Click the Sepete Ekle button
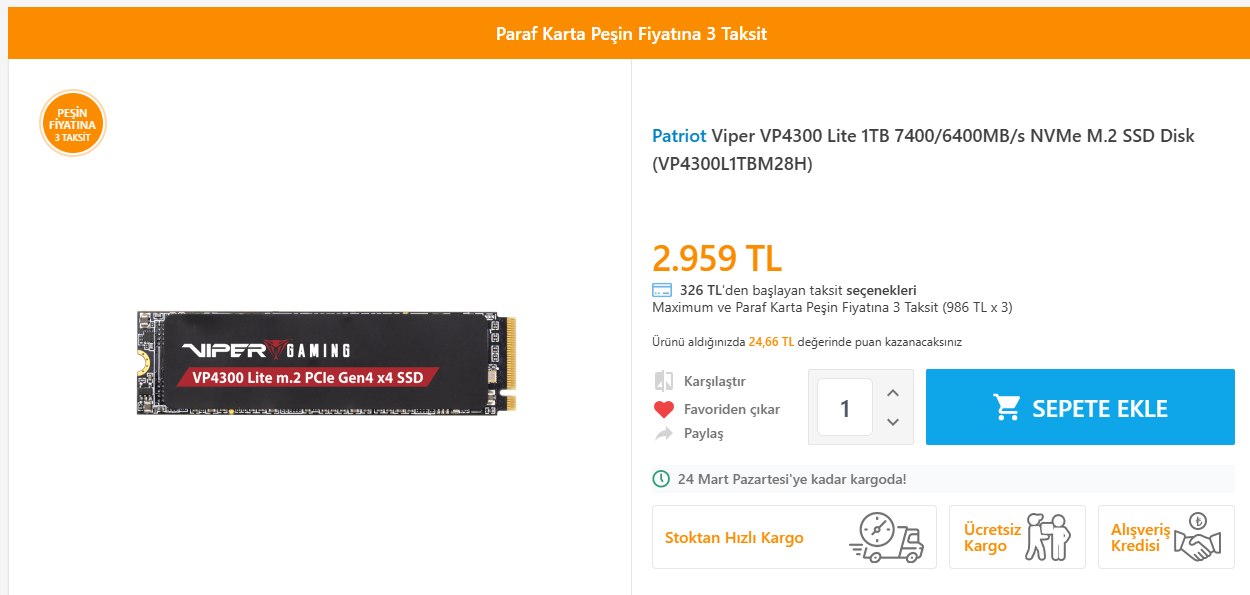Viewport: 1250px width, 595px height. point(1080,407)
